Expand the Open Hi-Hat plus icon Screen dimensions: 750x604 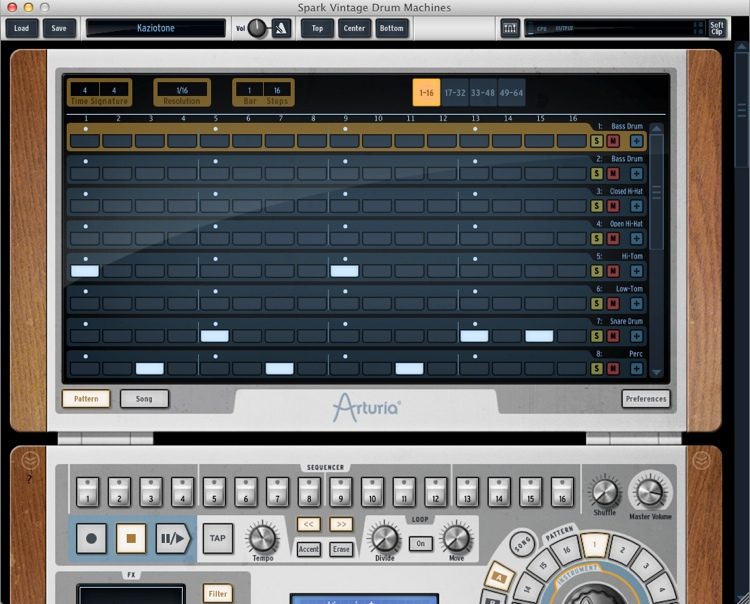(636, 239)
